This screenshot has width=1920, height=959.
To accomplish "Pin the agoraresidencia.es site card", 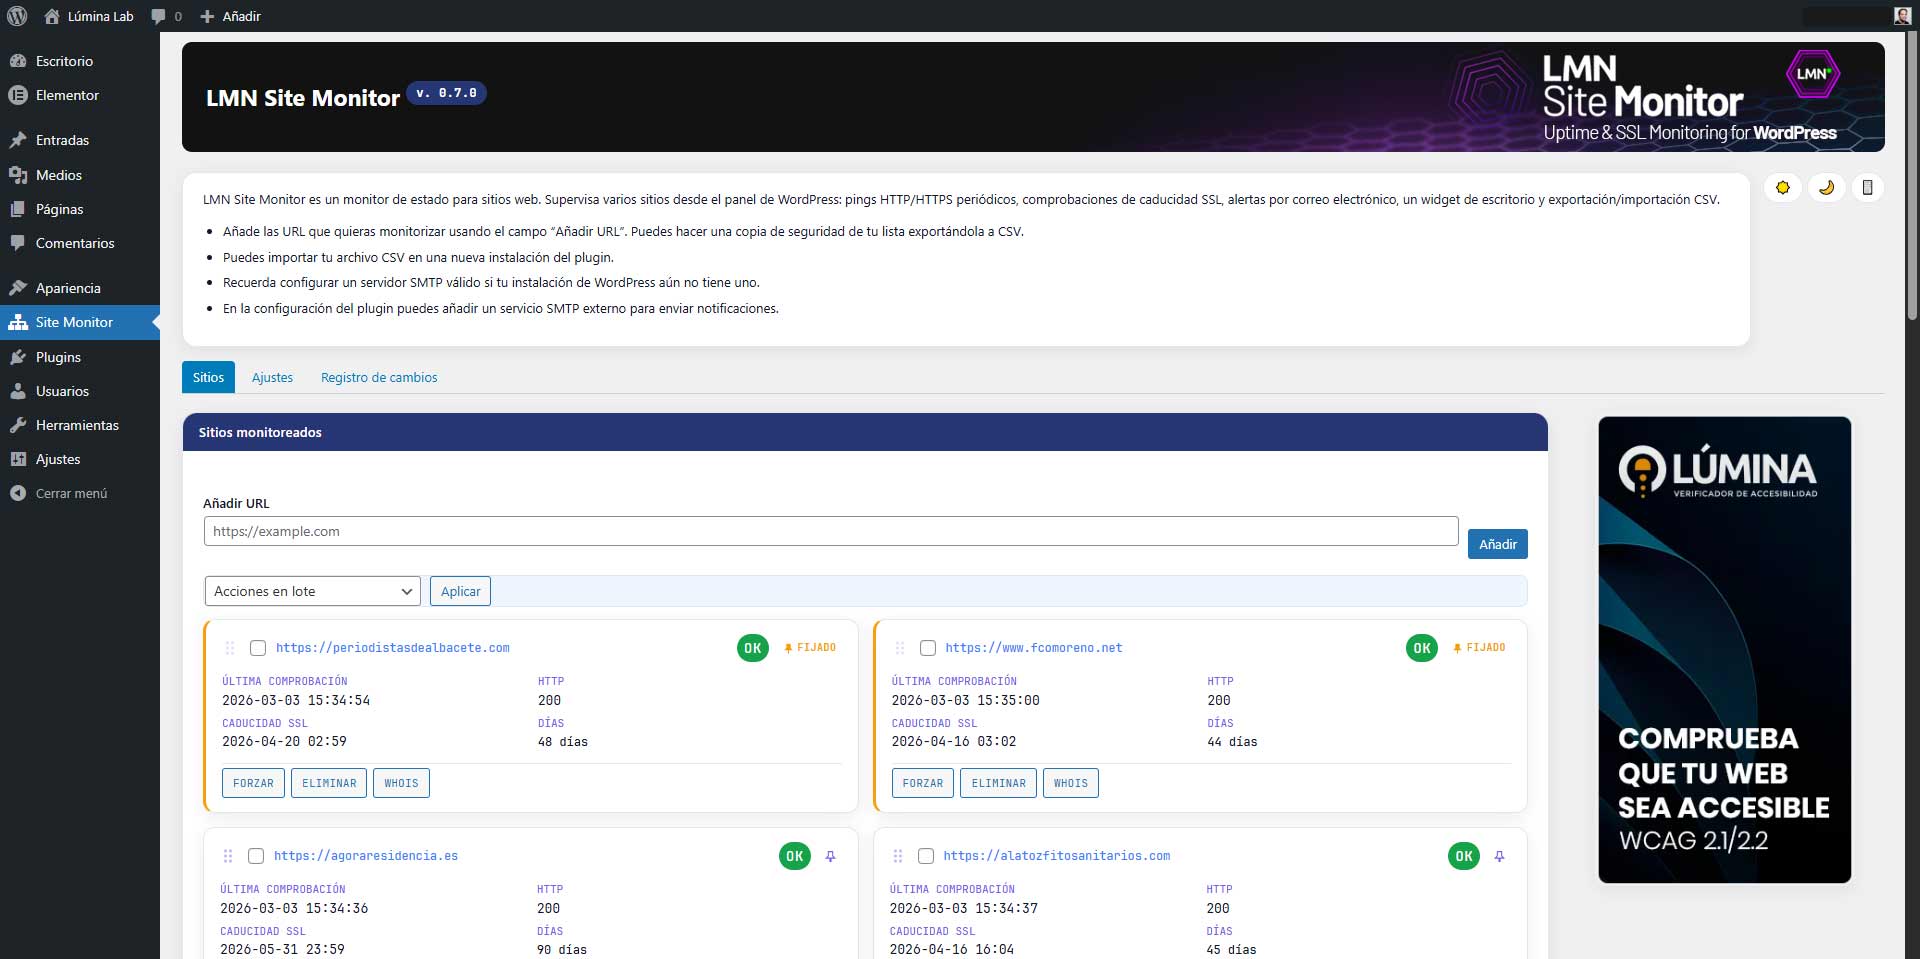I will click(x=830, y=856).
